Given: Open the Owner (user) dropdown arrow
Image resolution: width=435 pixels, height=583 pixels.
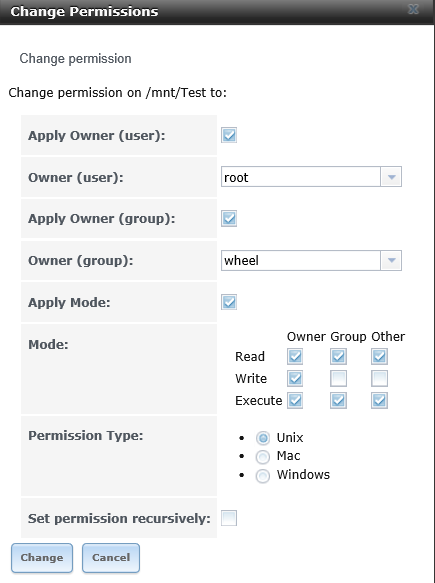Looking at the screenshot, I should (391, 177).
